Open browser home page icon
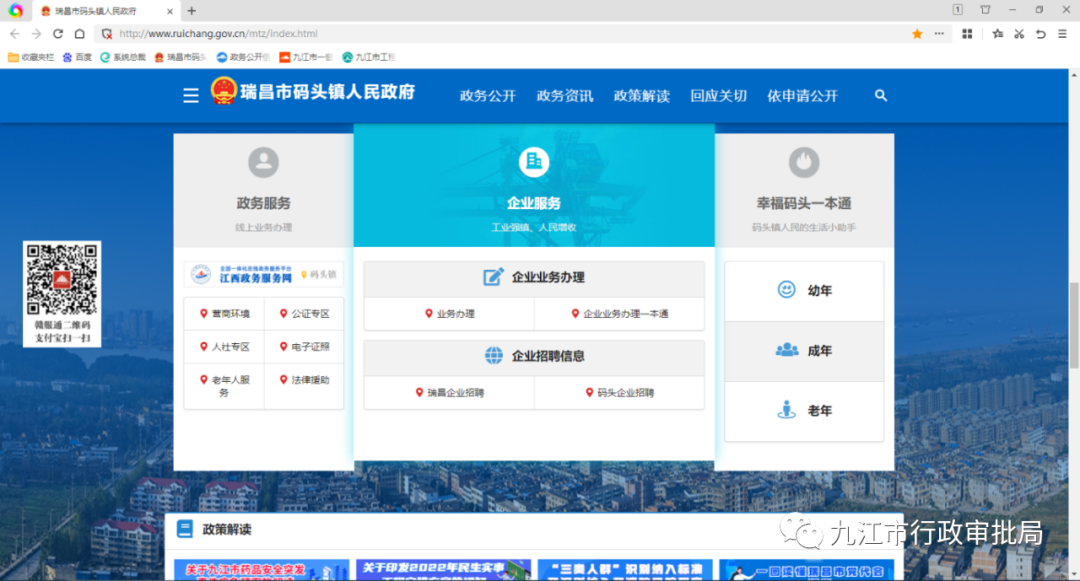This screenshot has height=581, width=1080. 80,34
